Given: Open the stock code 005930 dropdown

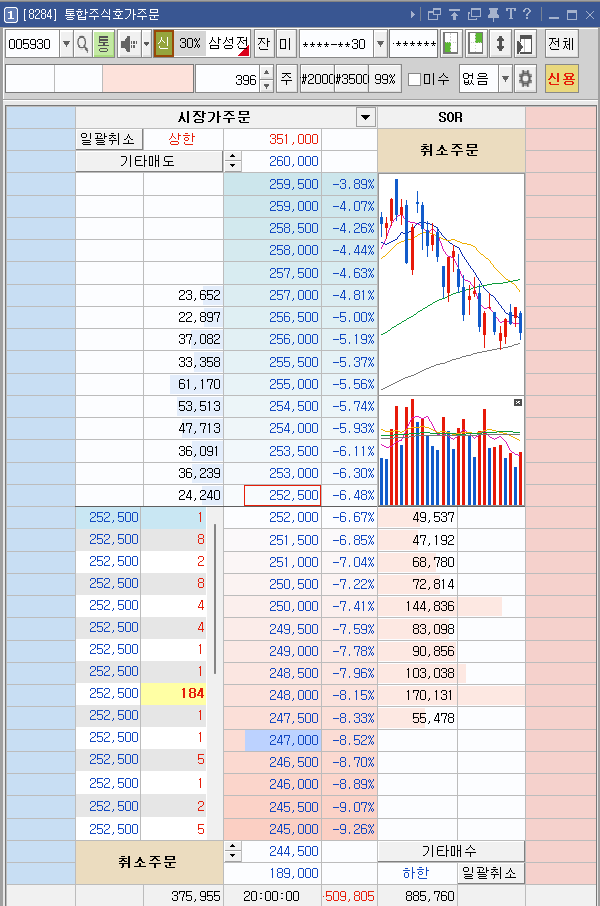Looking at the screenshot, I should (66, 44).
